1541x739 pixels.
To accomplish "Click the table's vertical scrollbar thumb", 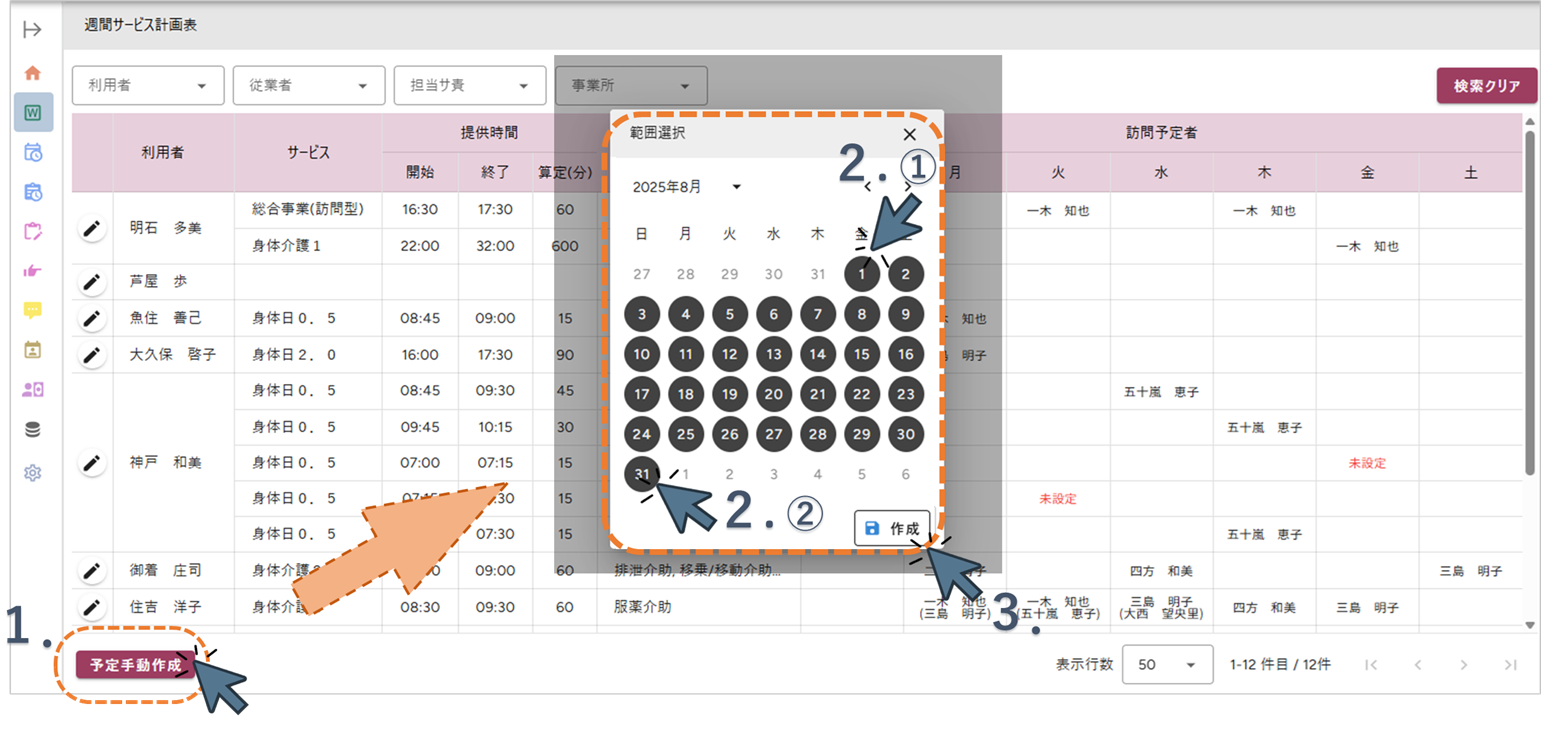I will pyautogui.click(x=1529, y=303).
